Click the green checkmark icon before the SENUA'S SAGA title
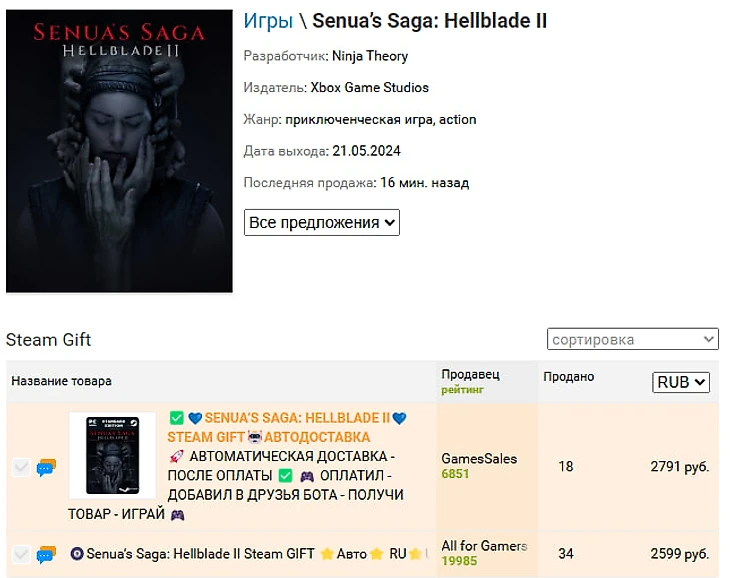The image size is (730, 578). pyautogui.click(x=176, y=418)
